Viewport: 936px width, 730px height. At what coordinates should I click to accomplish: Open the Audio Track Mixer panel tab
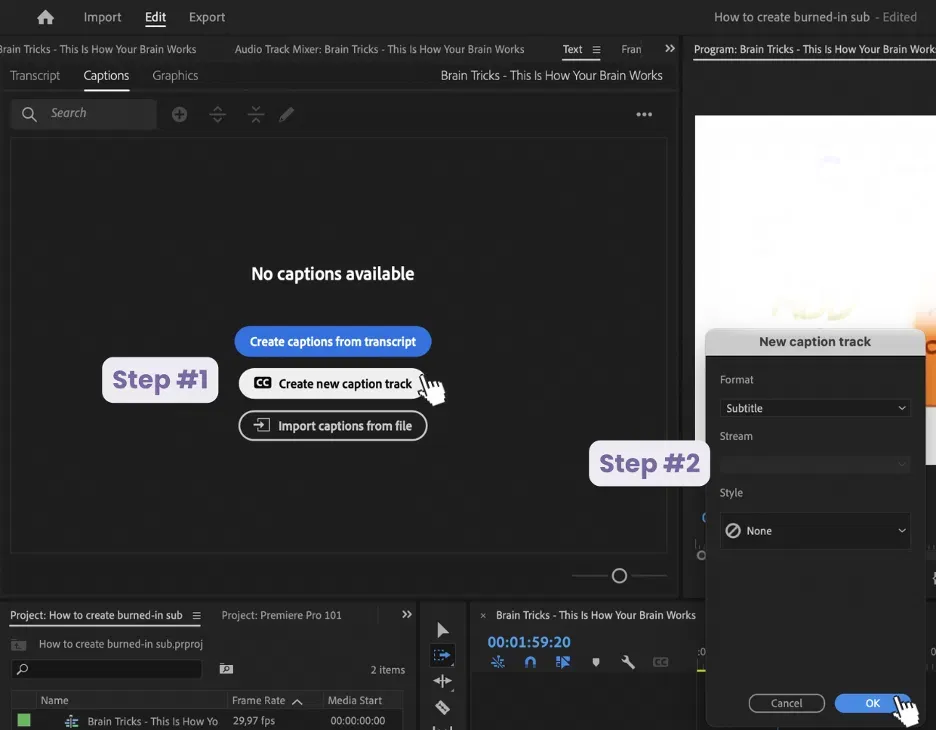click(379, 50)
